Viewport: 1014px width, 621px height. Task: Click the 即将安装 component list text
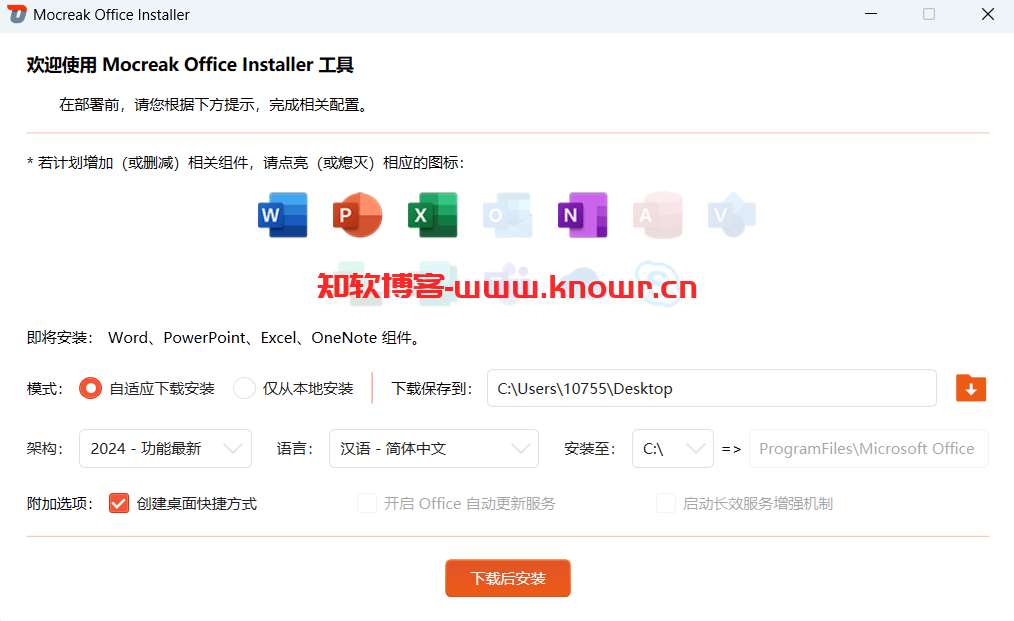click(x=225, y=338)
